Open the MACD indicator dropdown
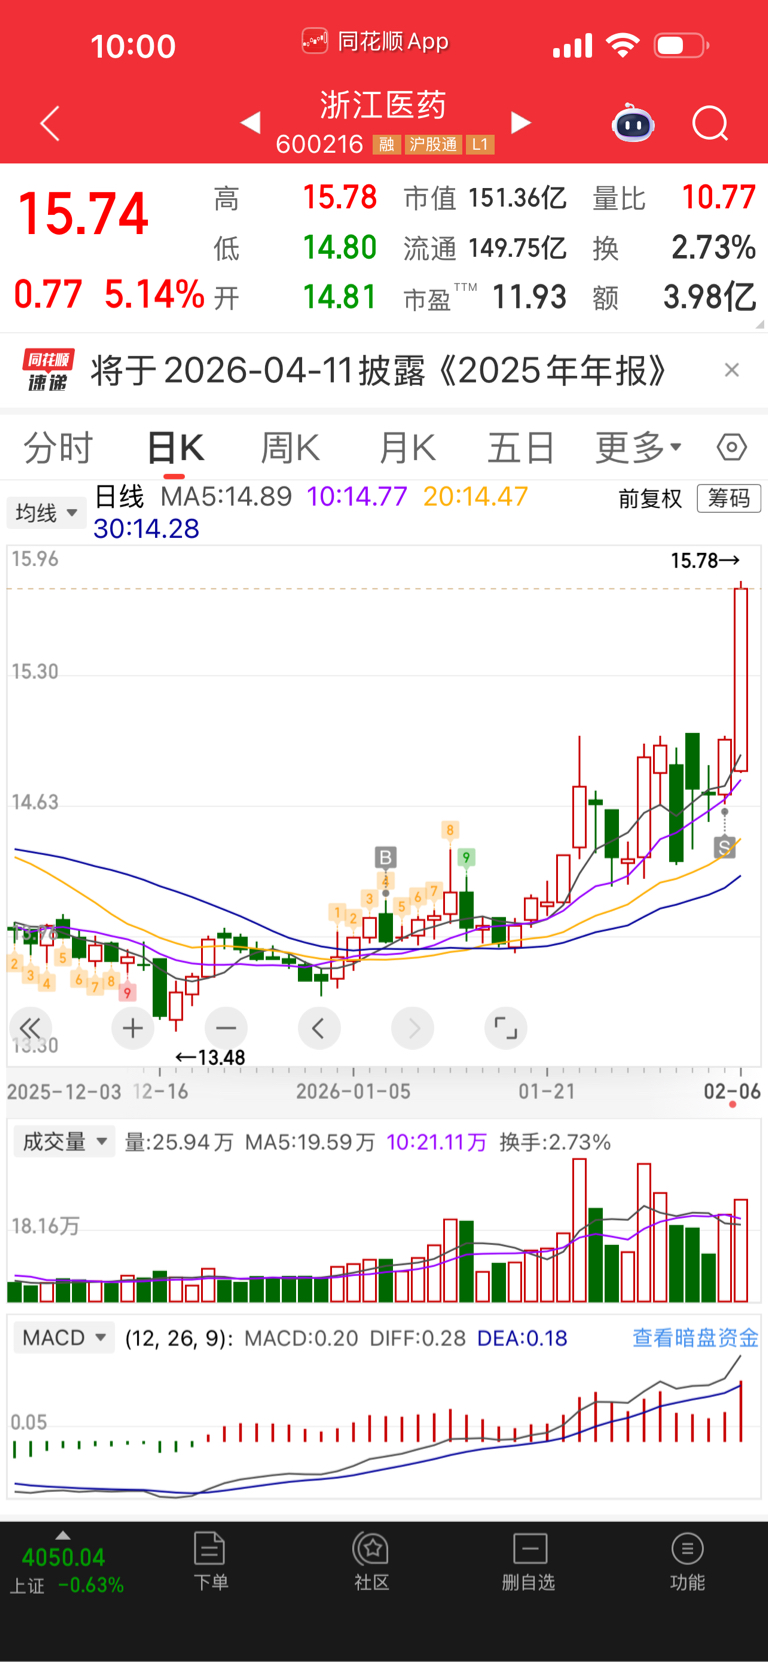The image size is (768, 1662). tap(64, 1338)
